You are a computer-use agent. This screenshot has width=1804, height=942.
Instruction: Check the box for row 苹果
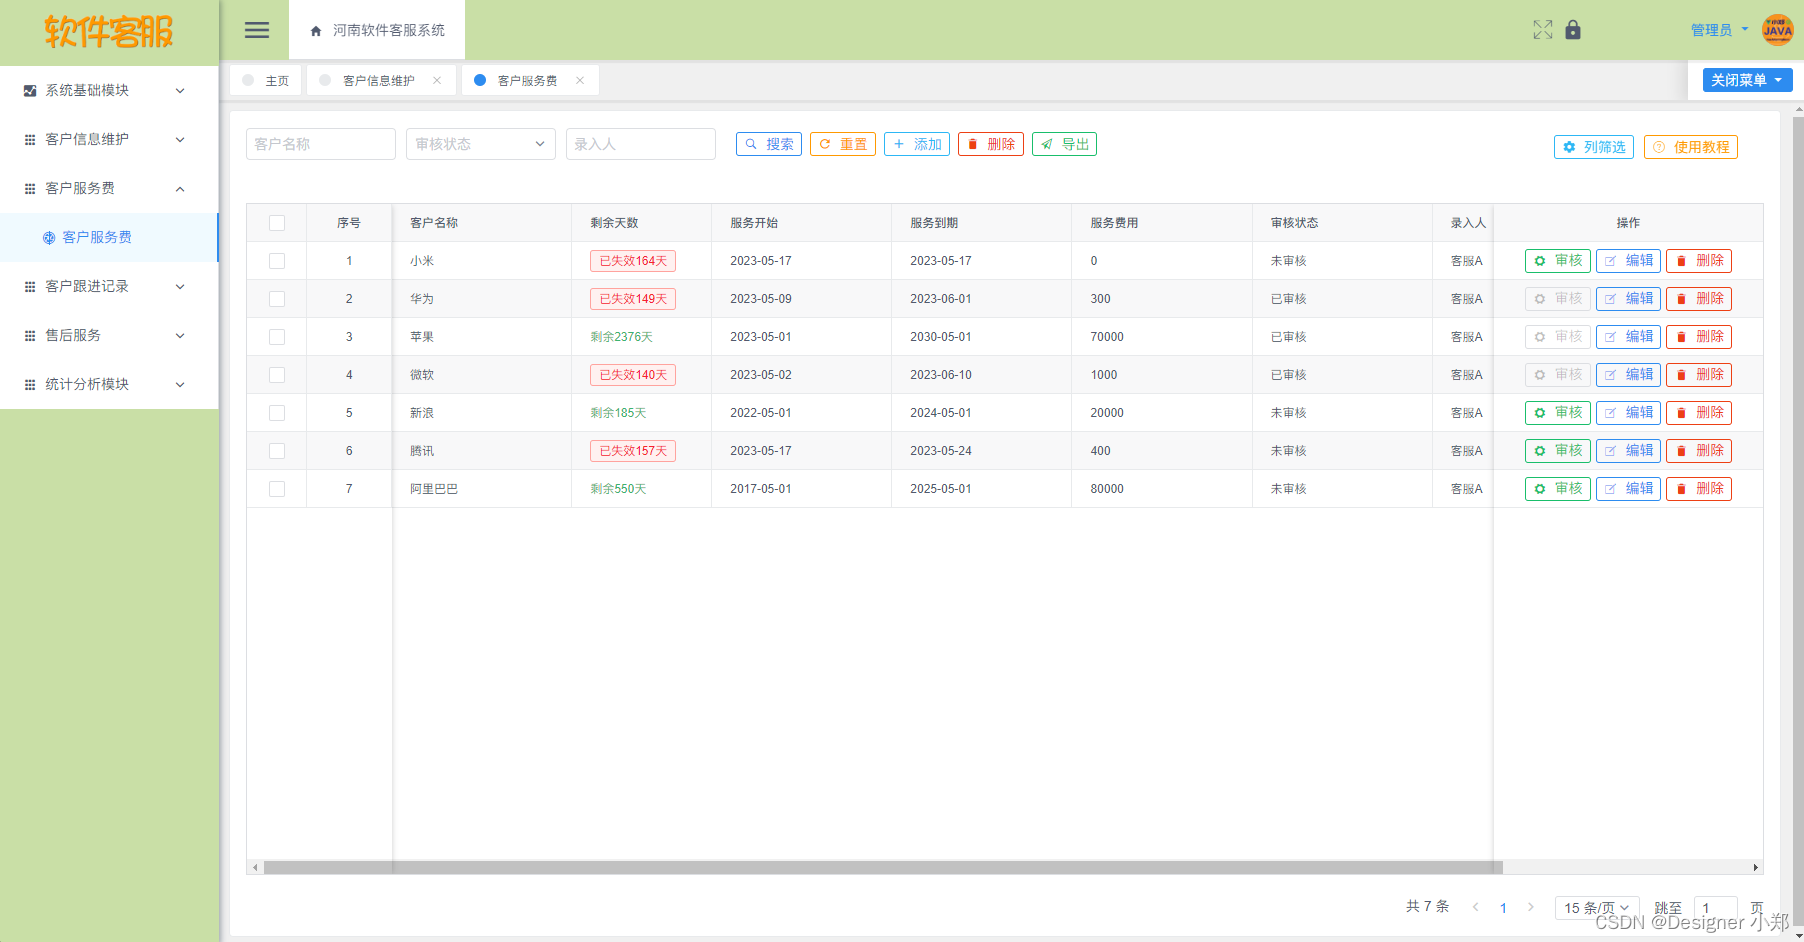(x=277, y=337)
